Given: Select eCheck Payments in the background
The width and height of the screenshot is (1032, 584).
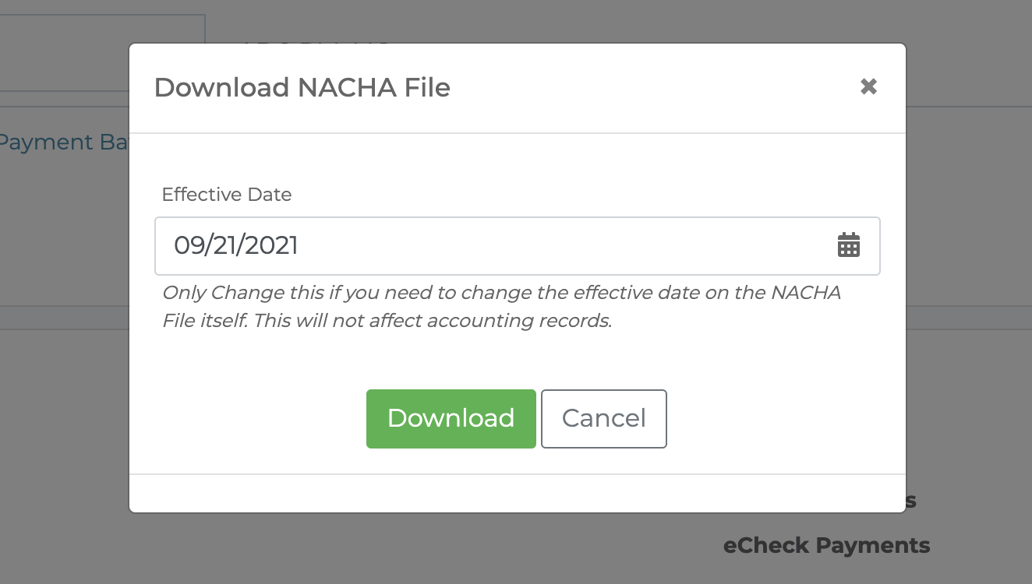Looking at the screenshot, I should click(x=827, y=545).
